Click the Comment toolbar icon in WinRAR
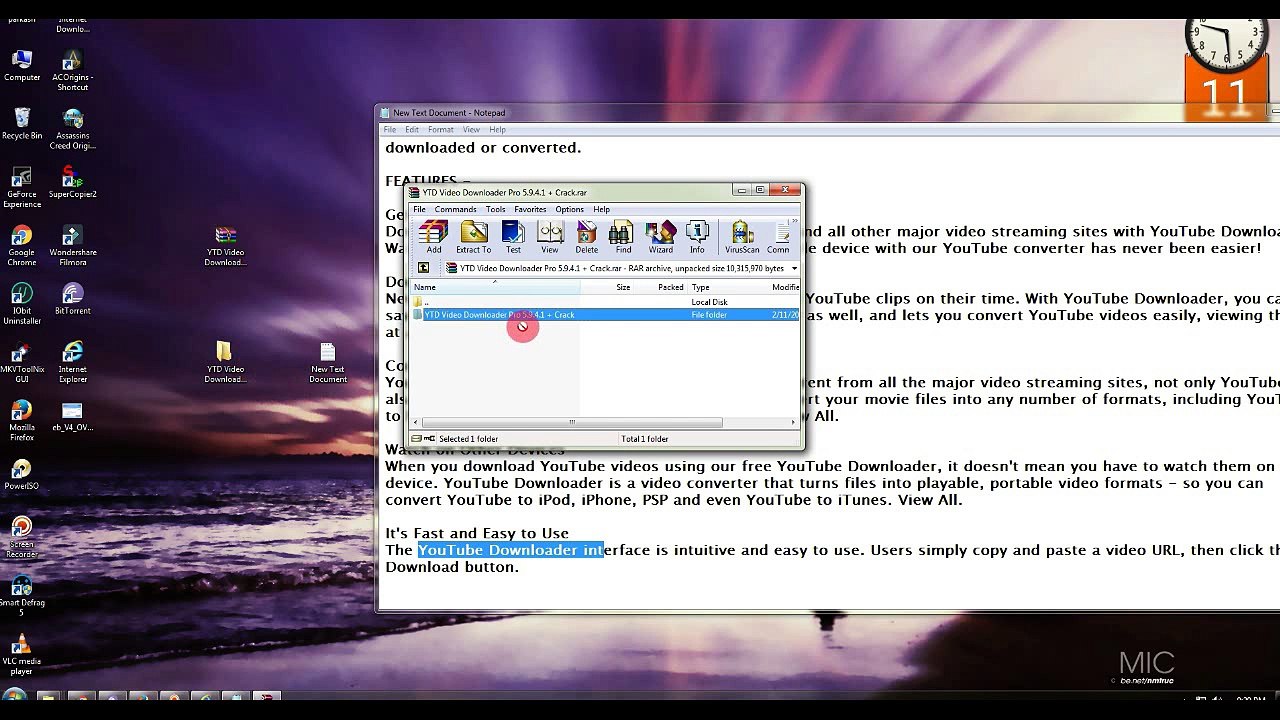Screen dimensions: 1280x720 pyautogui.click(x=777, y=237)
